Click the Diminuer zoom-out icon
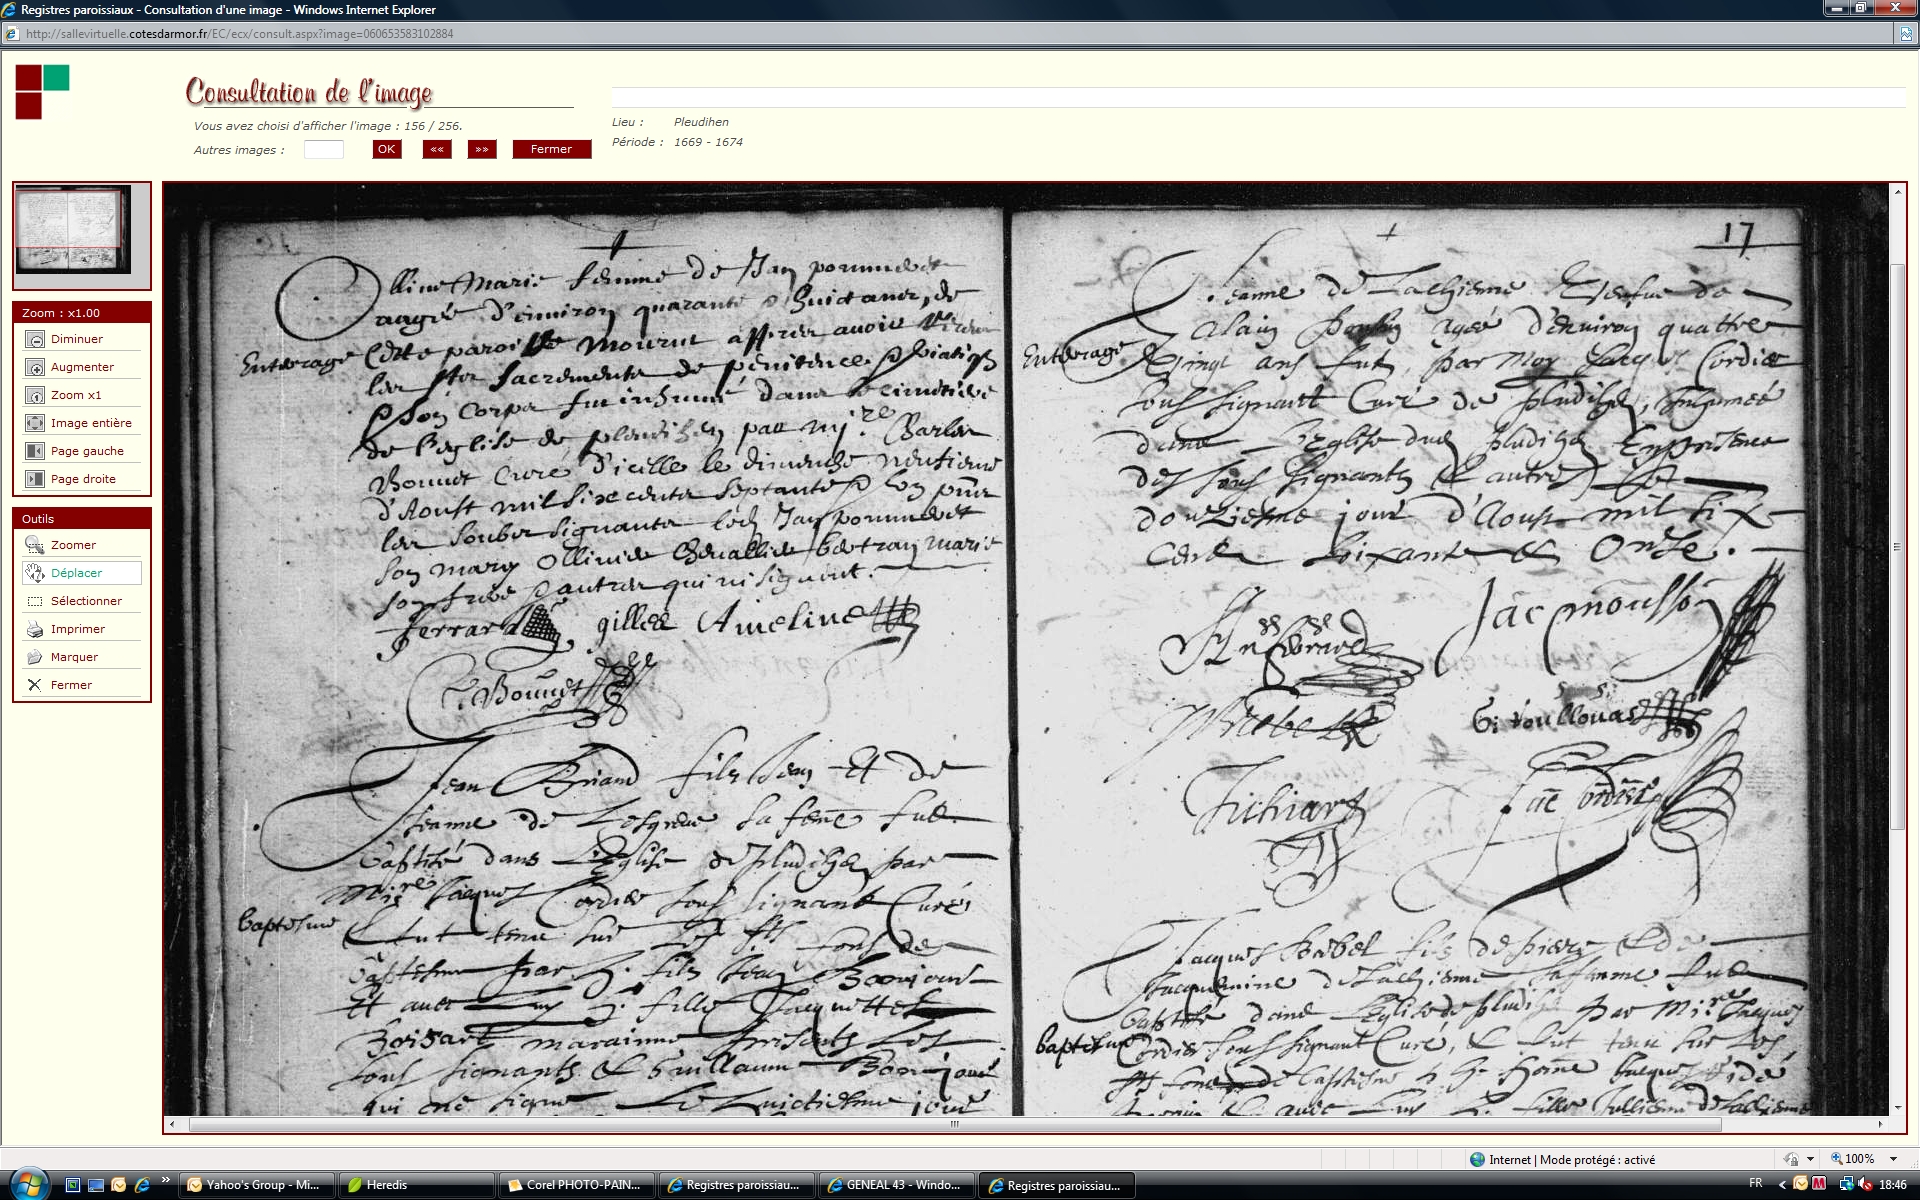This screenshot has height=1200, width=1920. 35,339
